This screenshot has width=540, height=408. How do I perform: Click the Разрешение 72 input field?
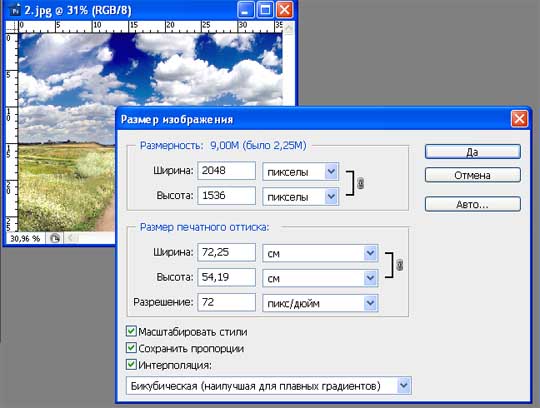point(227,302)
